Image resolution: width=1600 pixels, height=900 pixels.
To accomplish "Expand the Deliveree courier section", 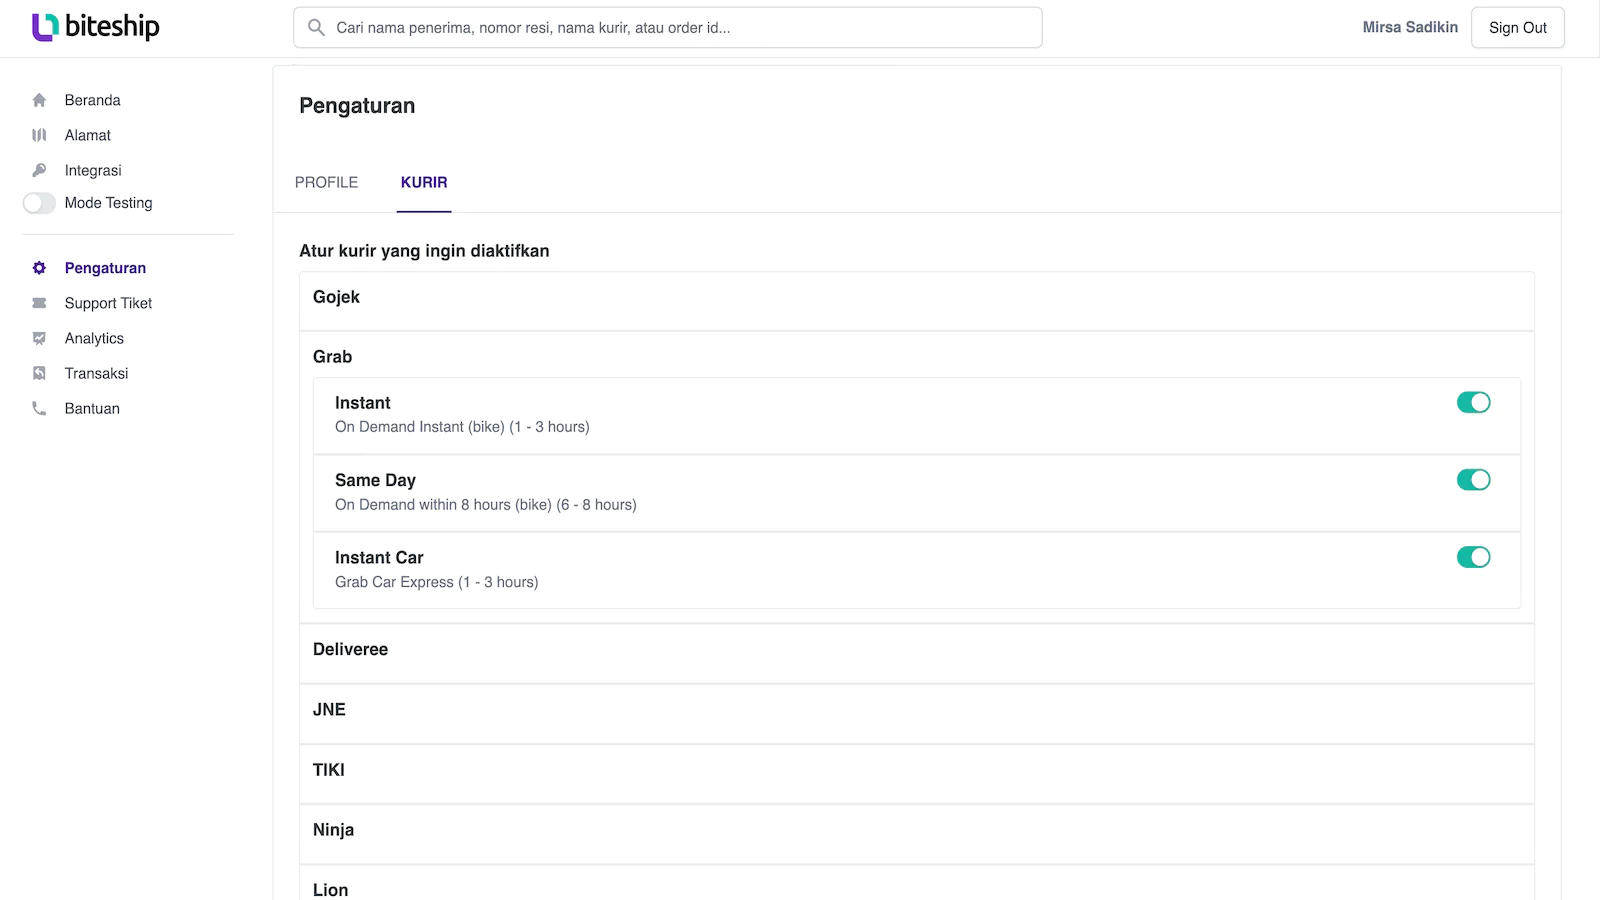I will [916, 654].
